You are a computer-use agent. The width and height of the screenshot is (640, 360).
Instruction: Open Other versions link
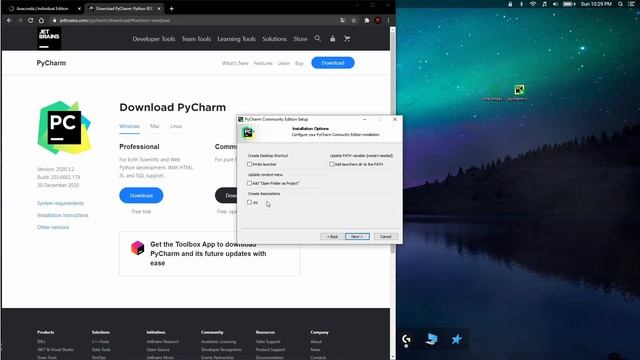coord(53,227)
